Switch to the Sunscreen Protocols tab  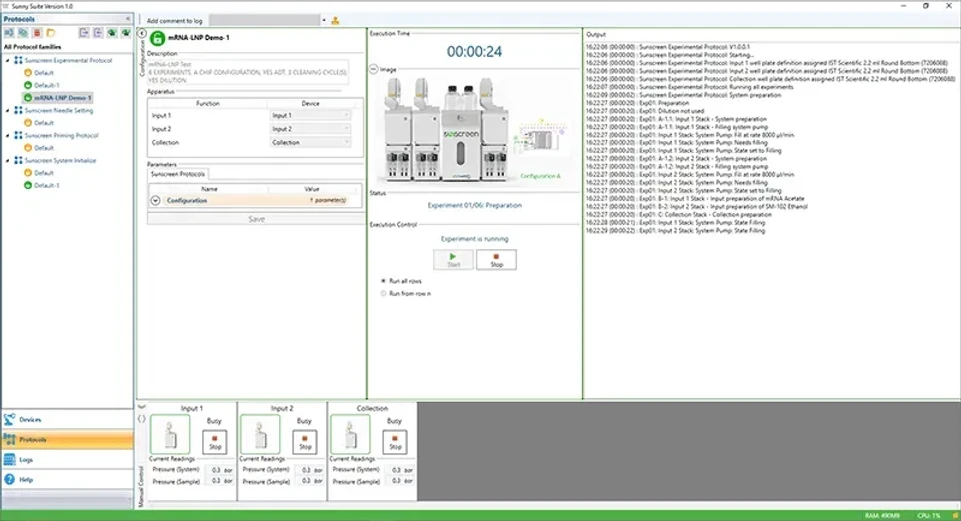[x=177, y=173]
